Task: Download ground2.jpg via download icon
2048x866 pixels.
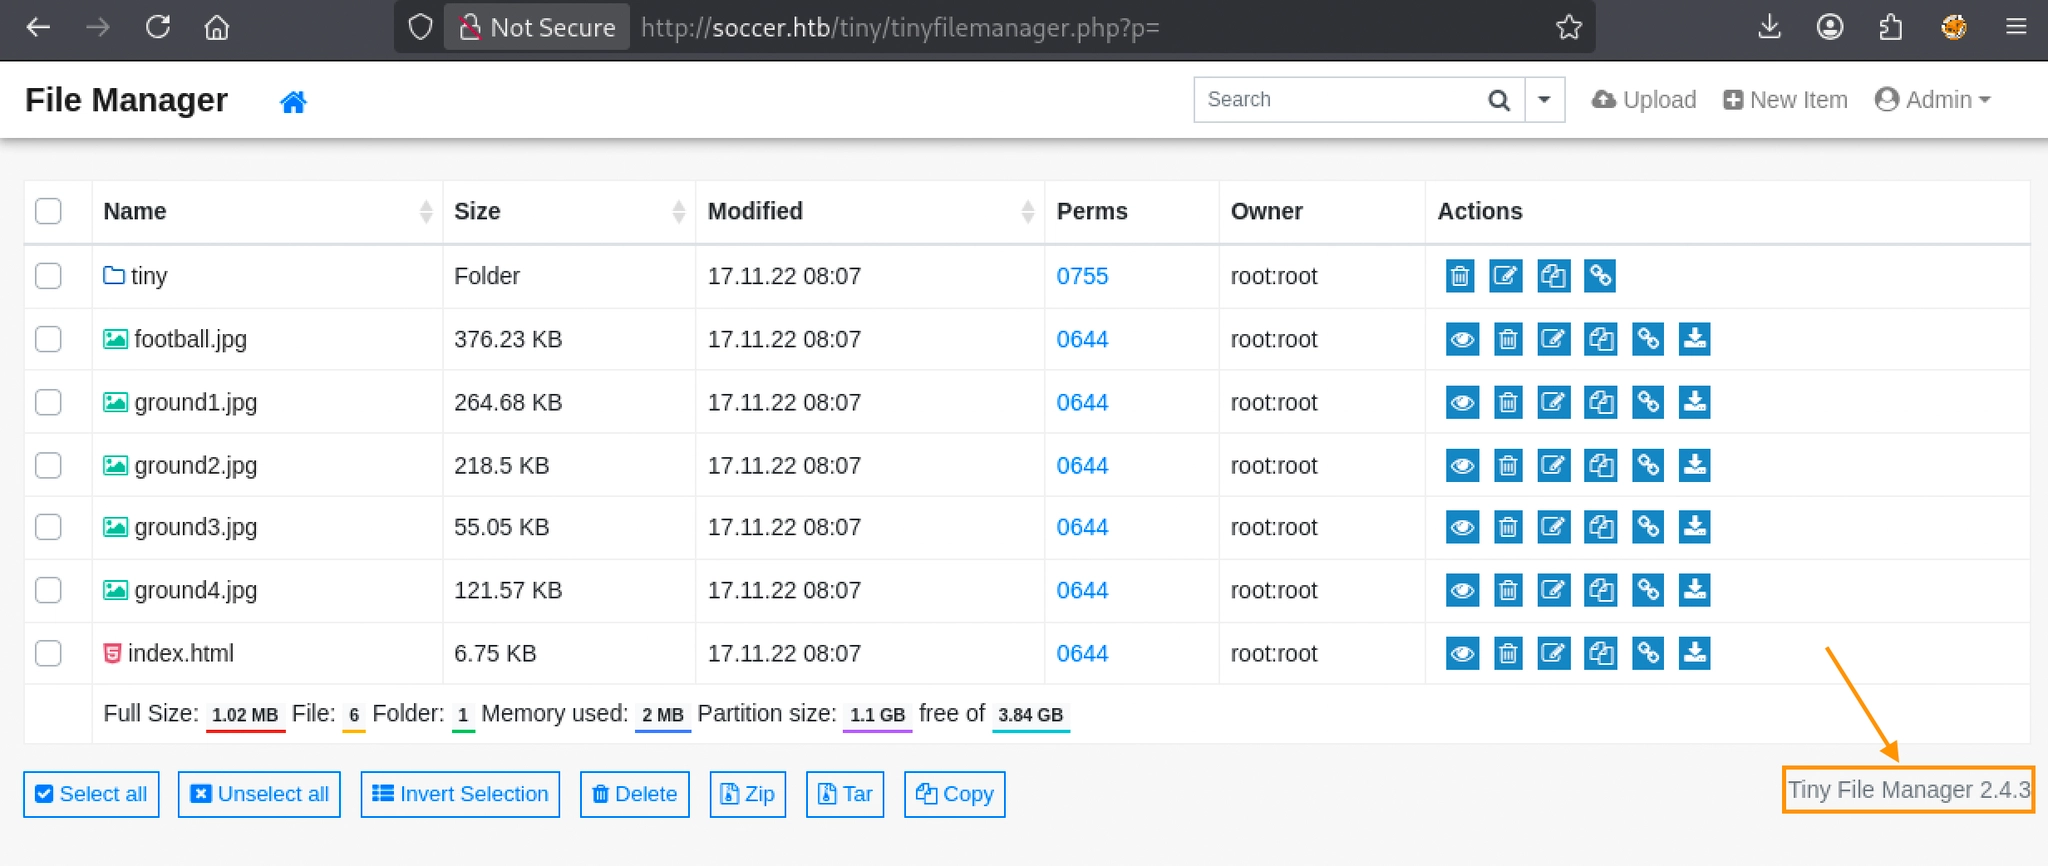Action: click(x=1694, y=465)
